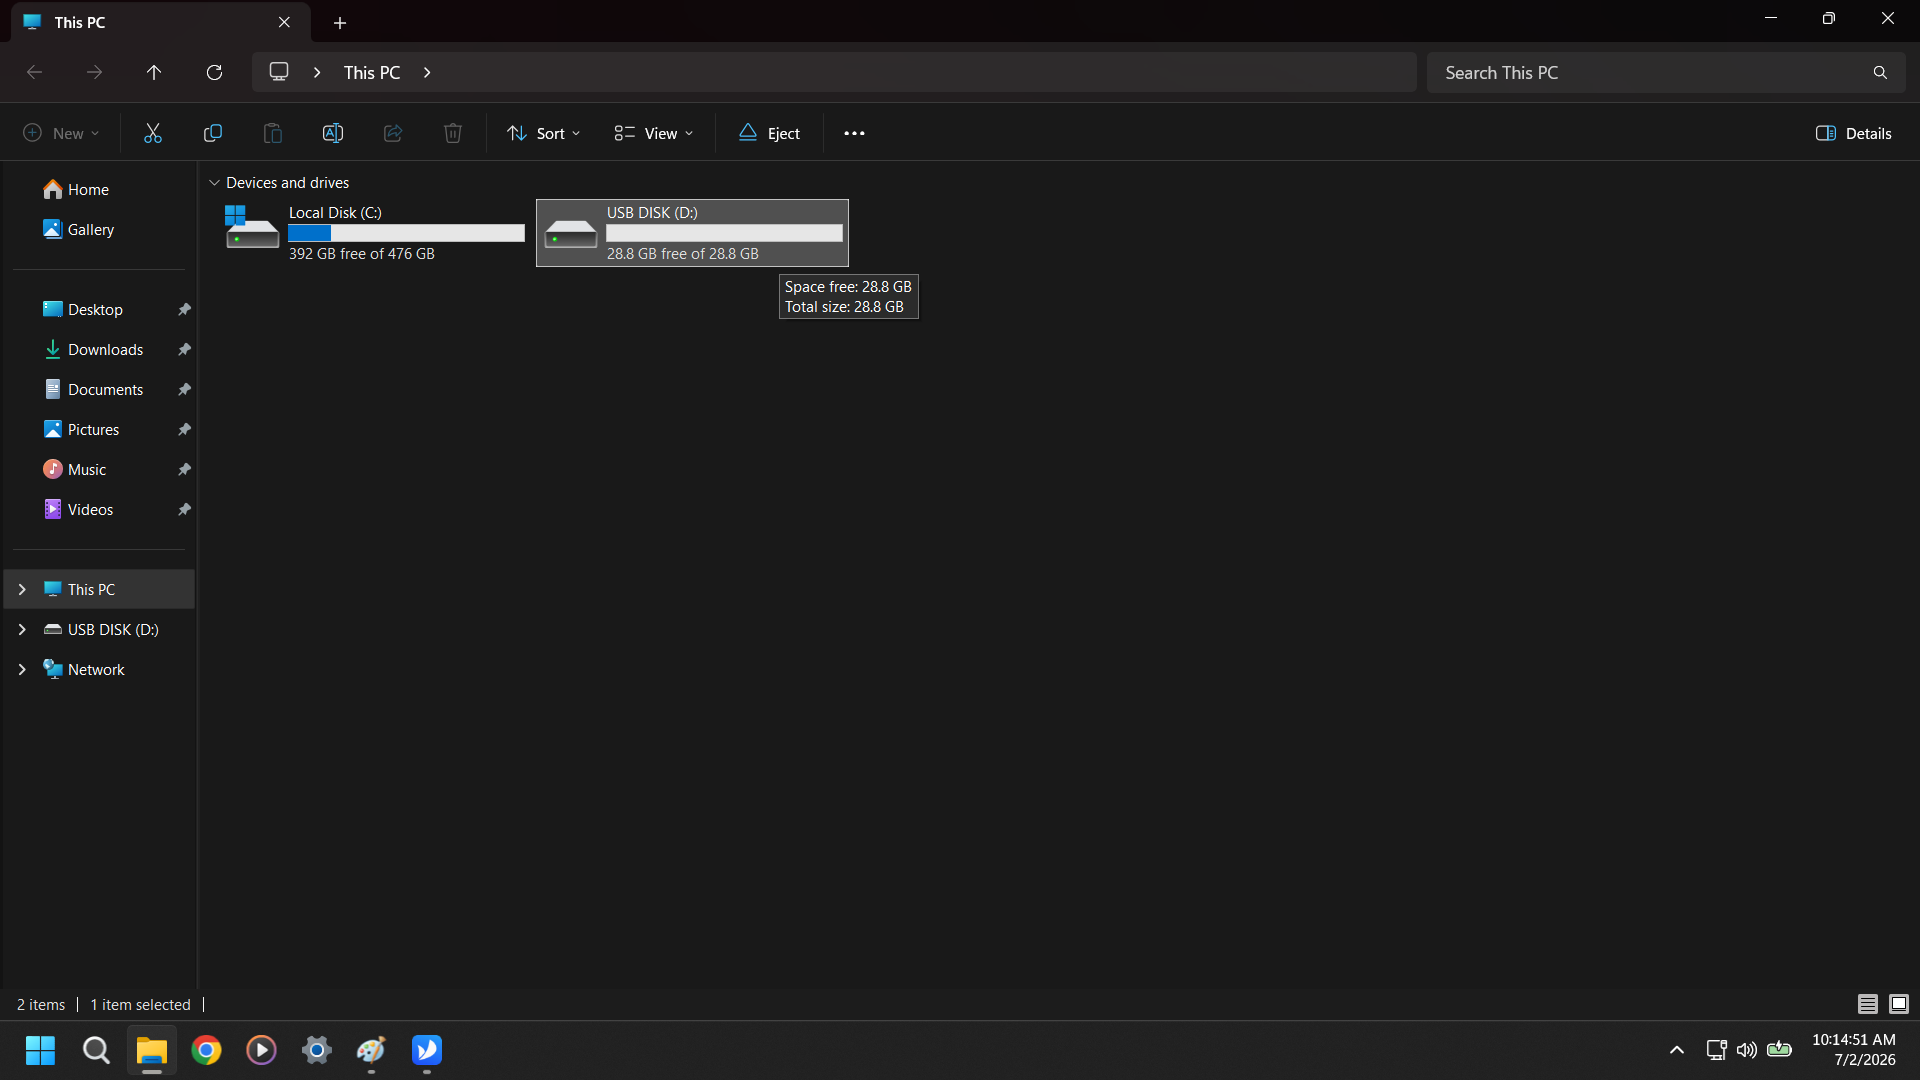The height and width of the screenshot is (1080, 1920).
Task: Open the blue bird app in taskbar
Action: tap(427, 1050)
